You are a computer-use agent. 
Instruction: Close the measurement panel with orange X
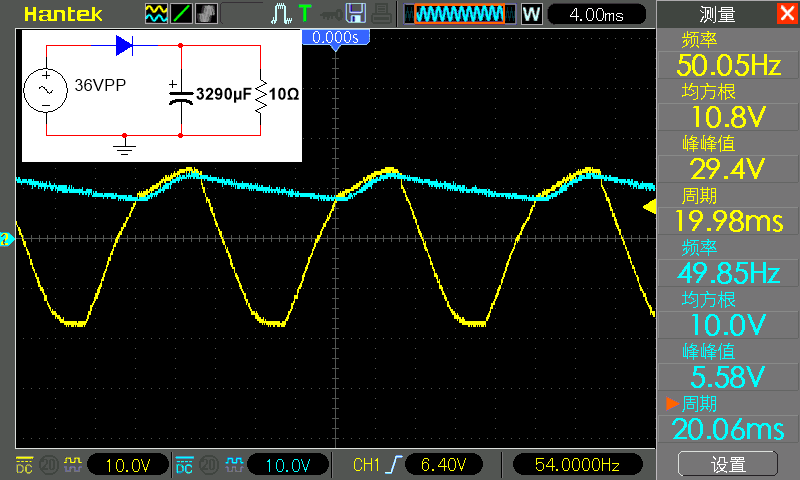pos(786,13)
